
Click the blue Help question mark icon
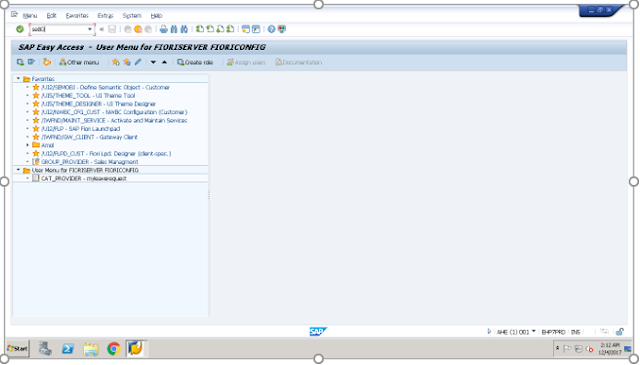[x=271, y=29]
